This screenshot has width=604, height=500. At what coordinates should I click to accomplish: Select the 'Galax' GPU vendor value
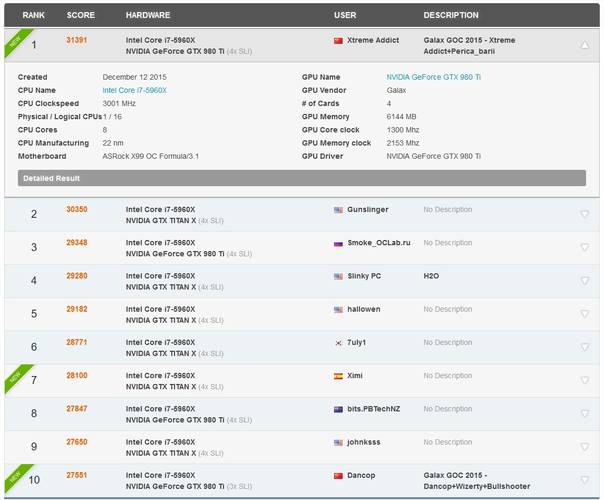pos(396,90)
